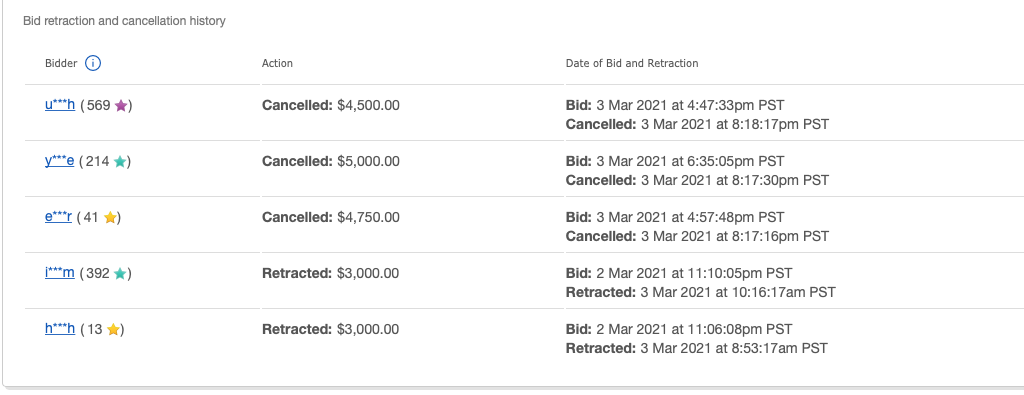Click the Bidder column header
This screenshot has width=1024, height=395.
61,63
